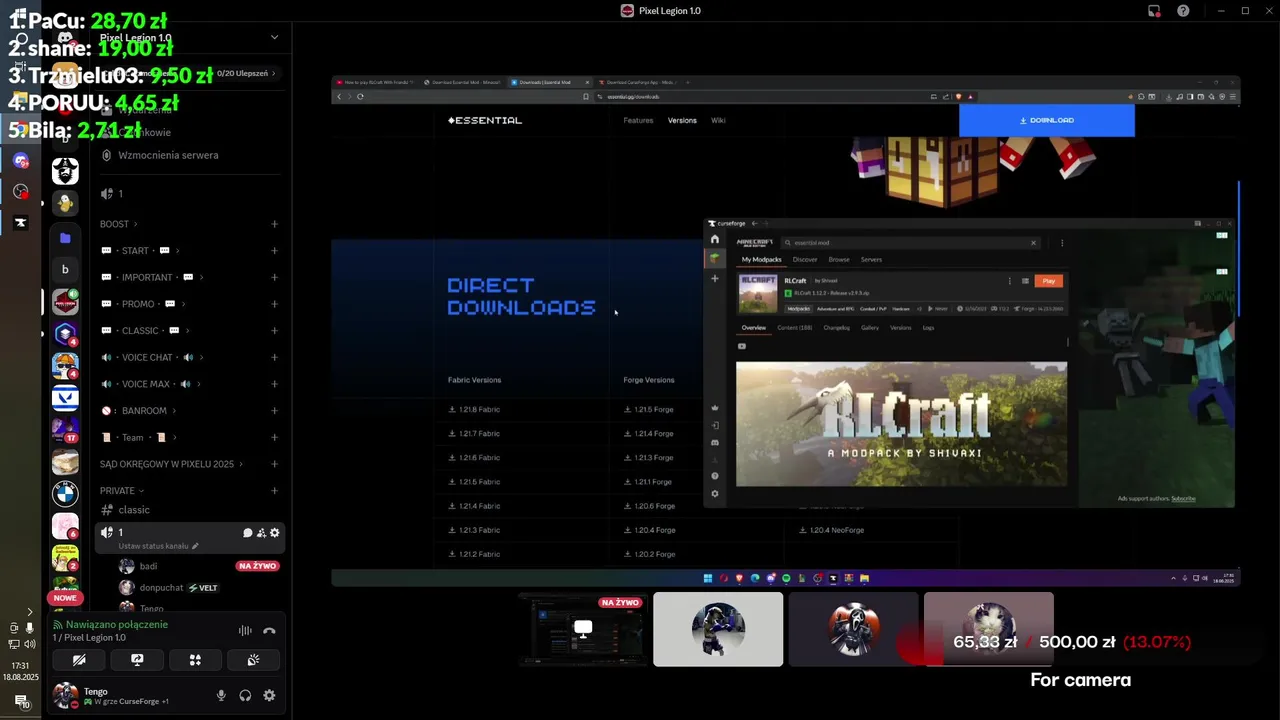Expand the START category
Image resolution: width=1280 pixels, height=720 pixels.
139,251
